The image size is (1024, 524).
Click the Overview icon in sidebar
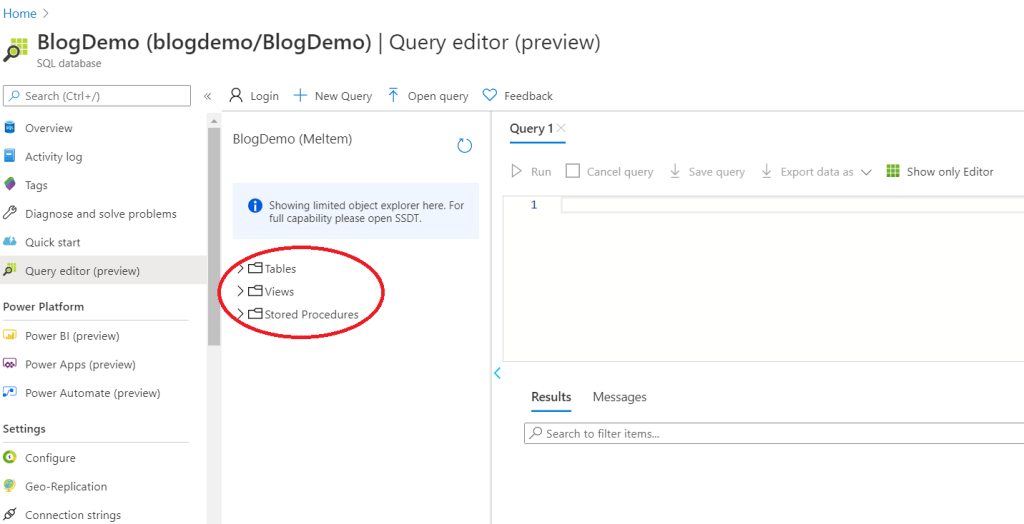(10, 128)
